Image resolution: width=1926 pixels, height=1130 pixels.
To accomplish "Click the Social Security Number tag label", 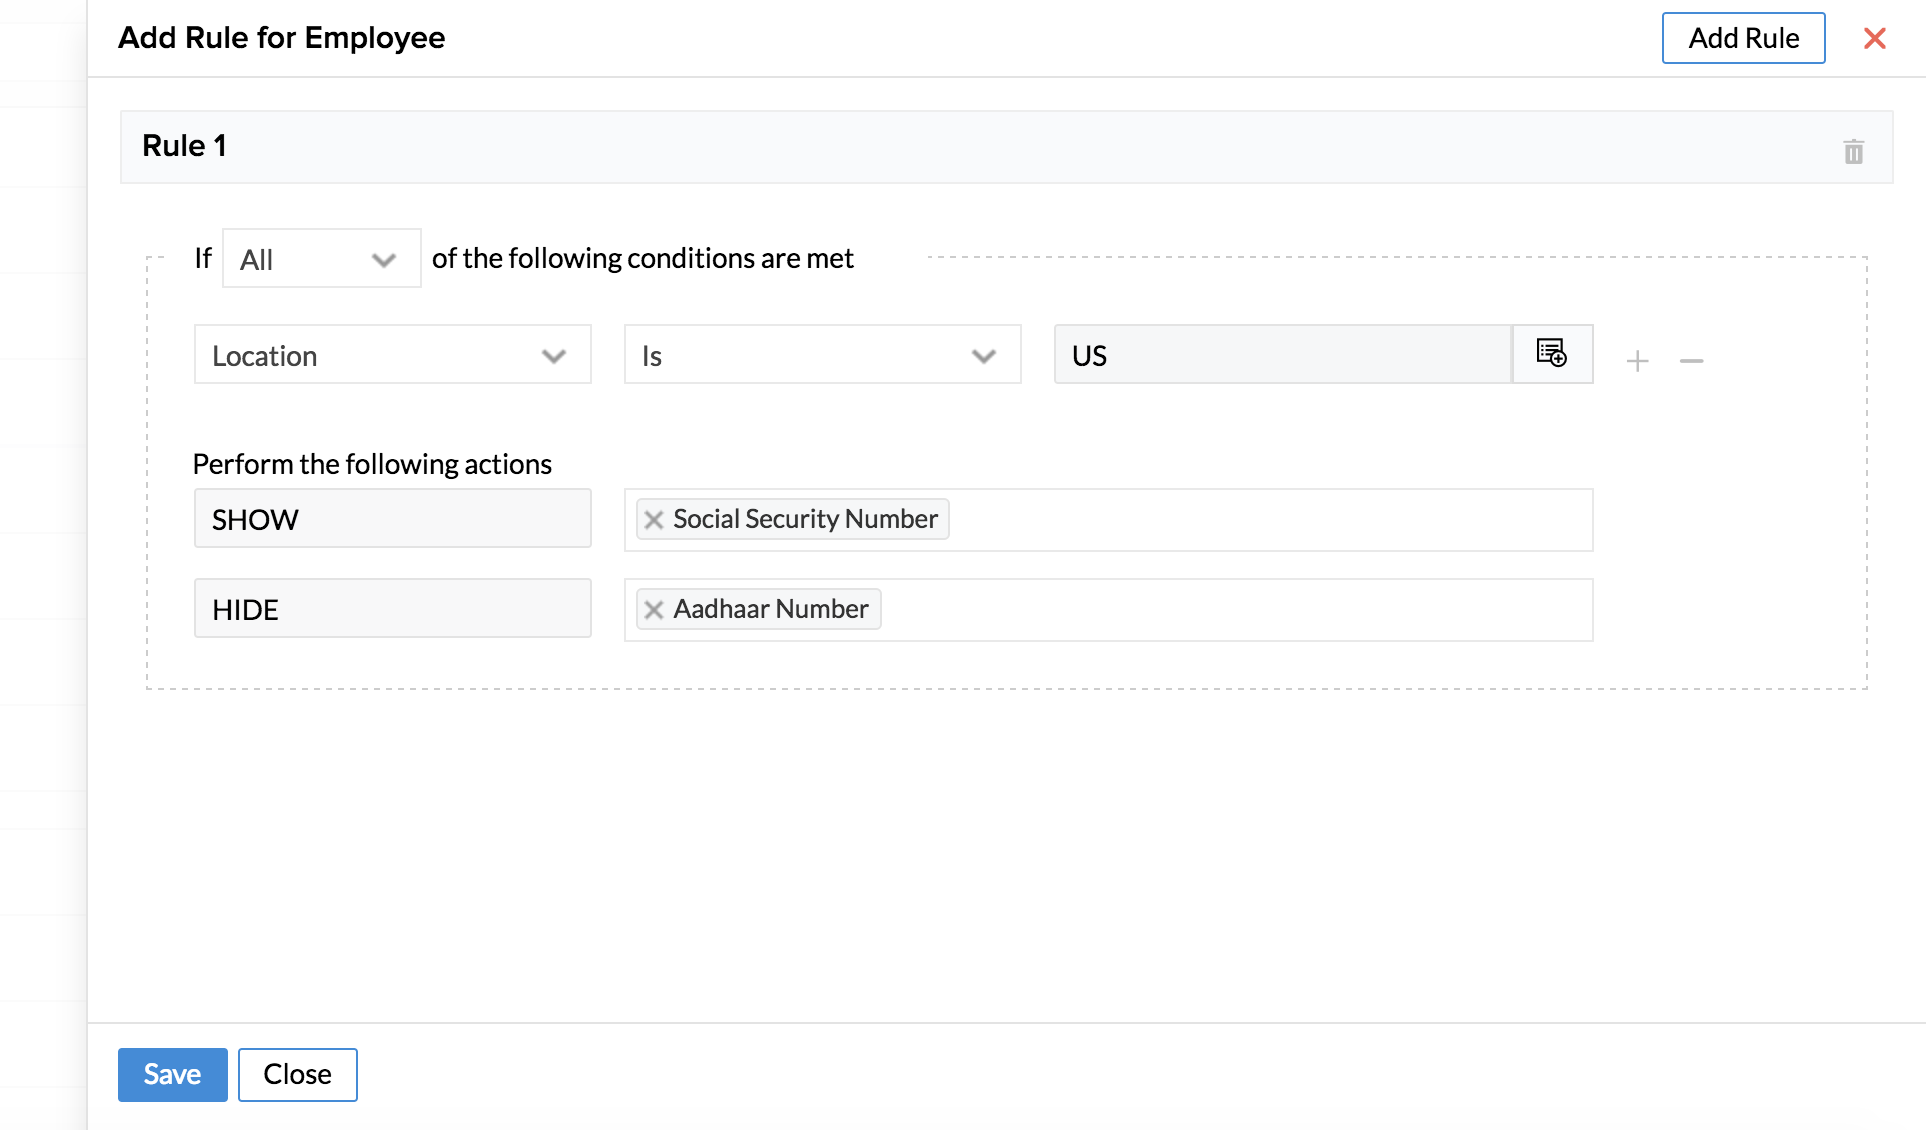I will tap(805, 519).
